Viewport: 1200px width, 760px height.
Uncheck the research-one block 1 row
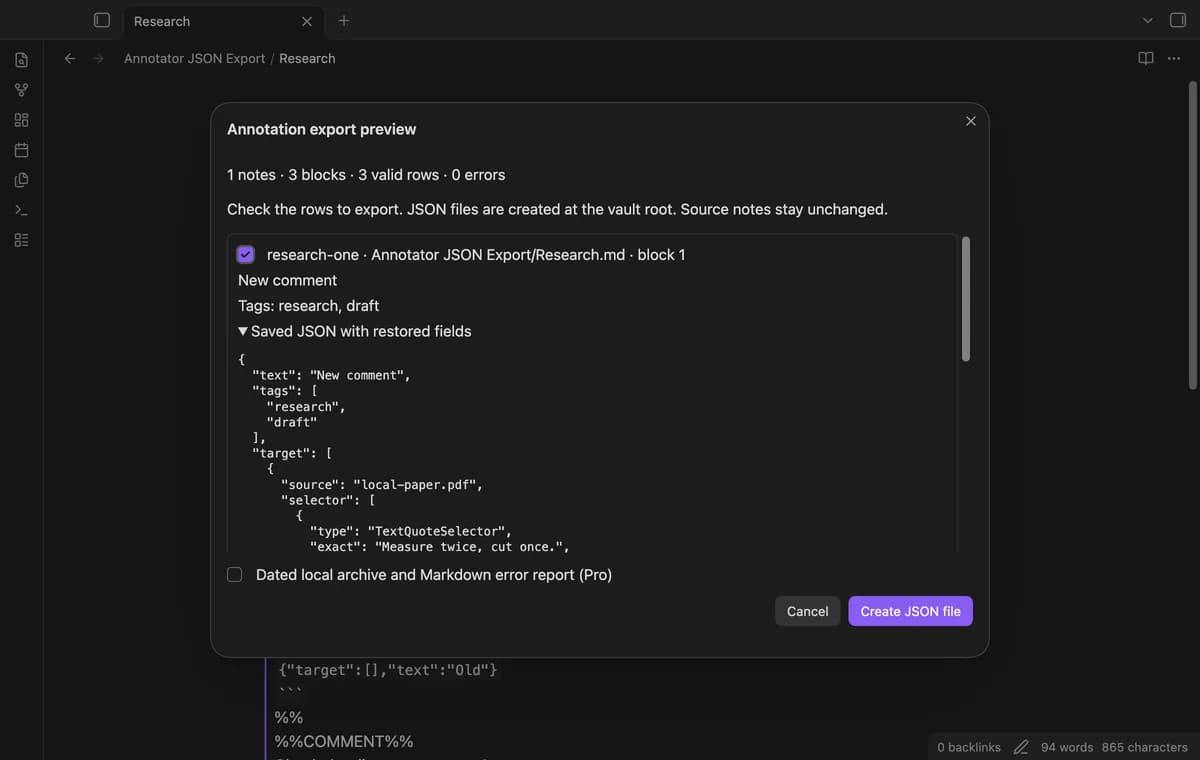pos(246,254)
